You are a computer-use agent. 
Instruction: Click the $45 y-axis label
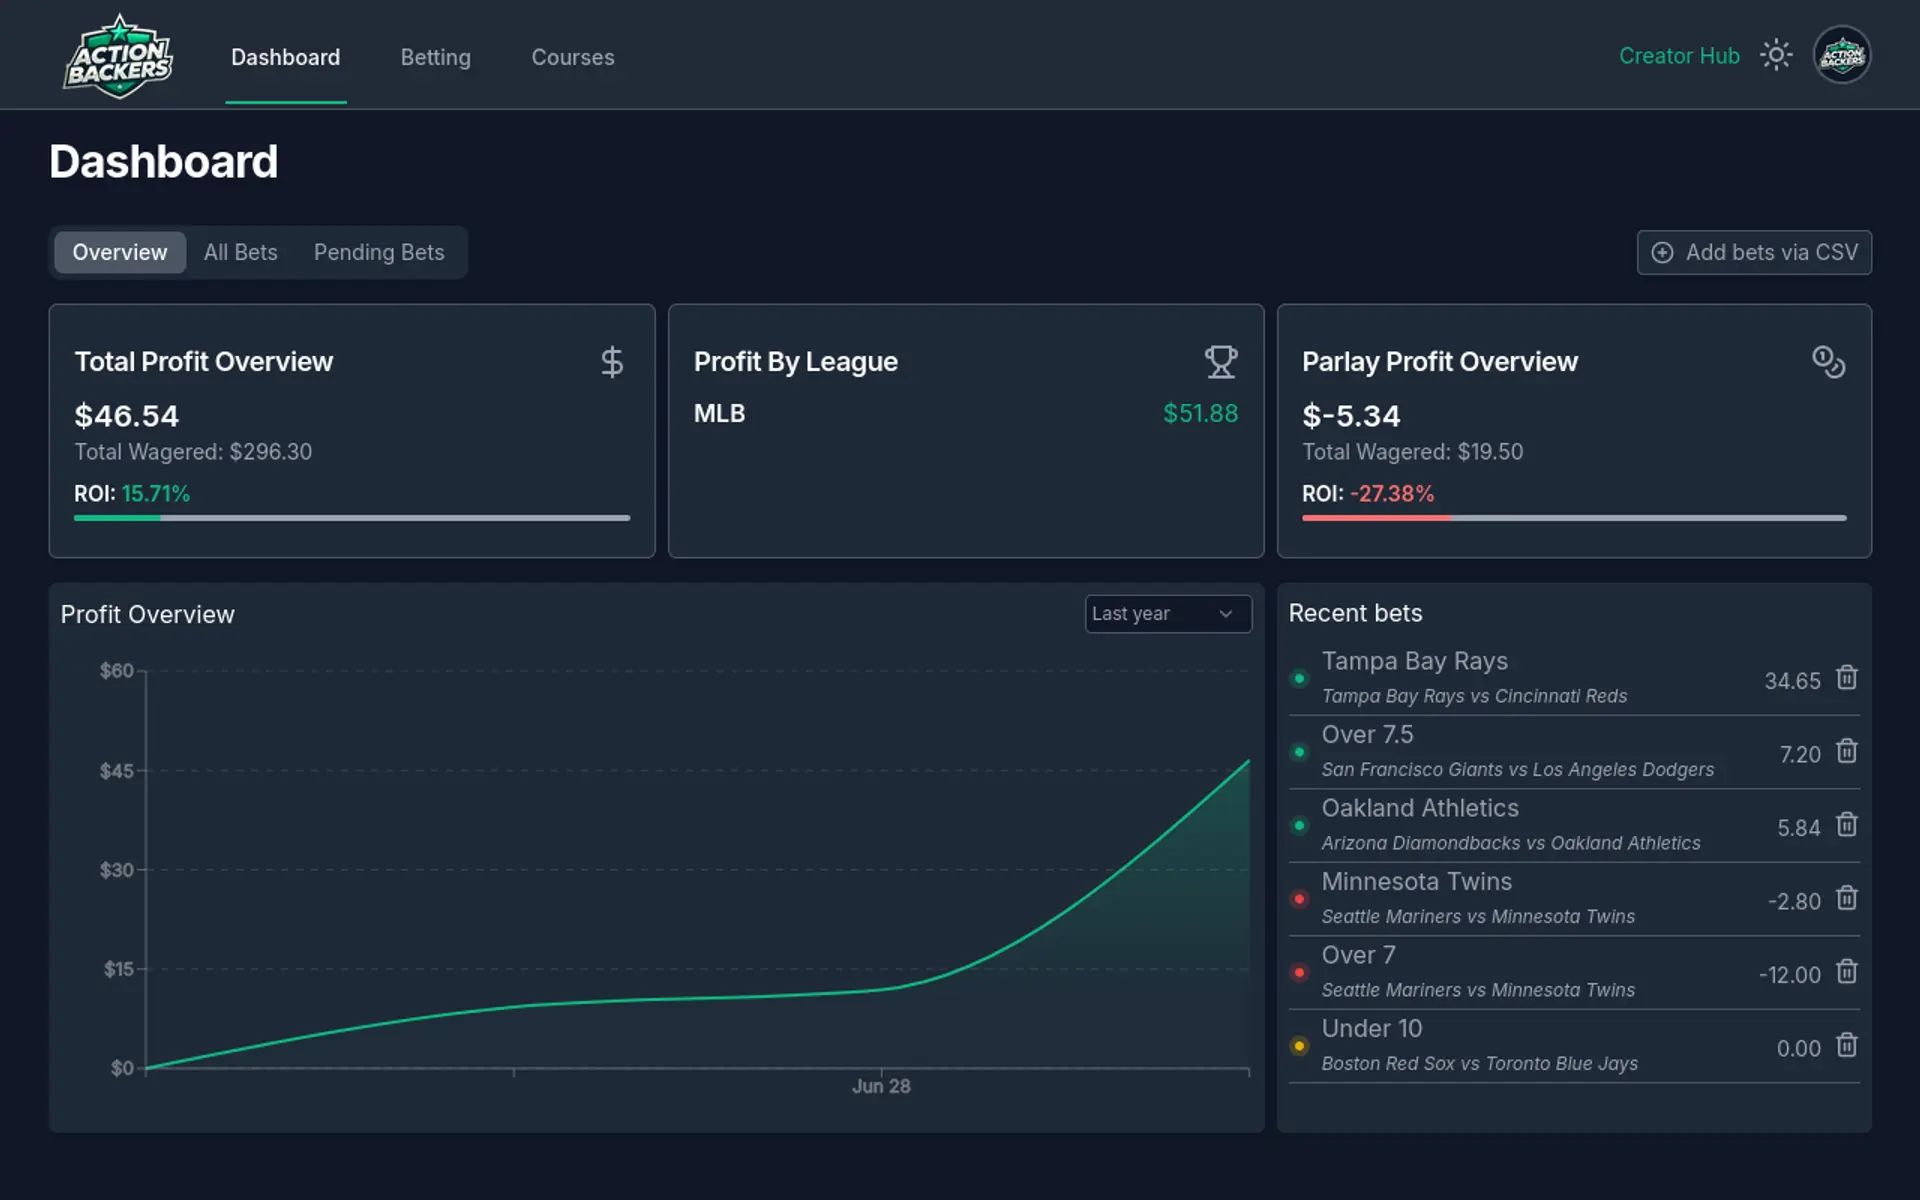point(116,771)
